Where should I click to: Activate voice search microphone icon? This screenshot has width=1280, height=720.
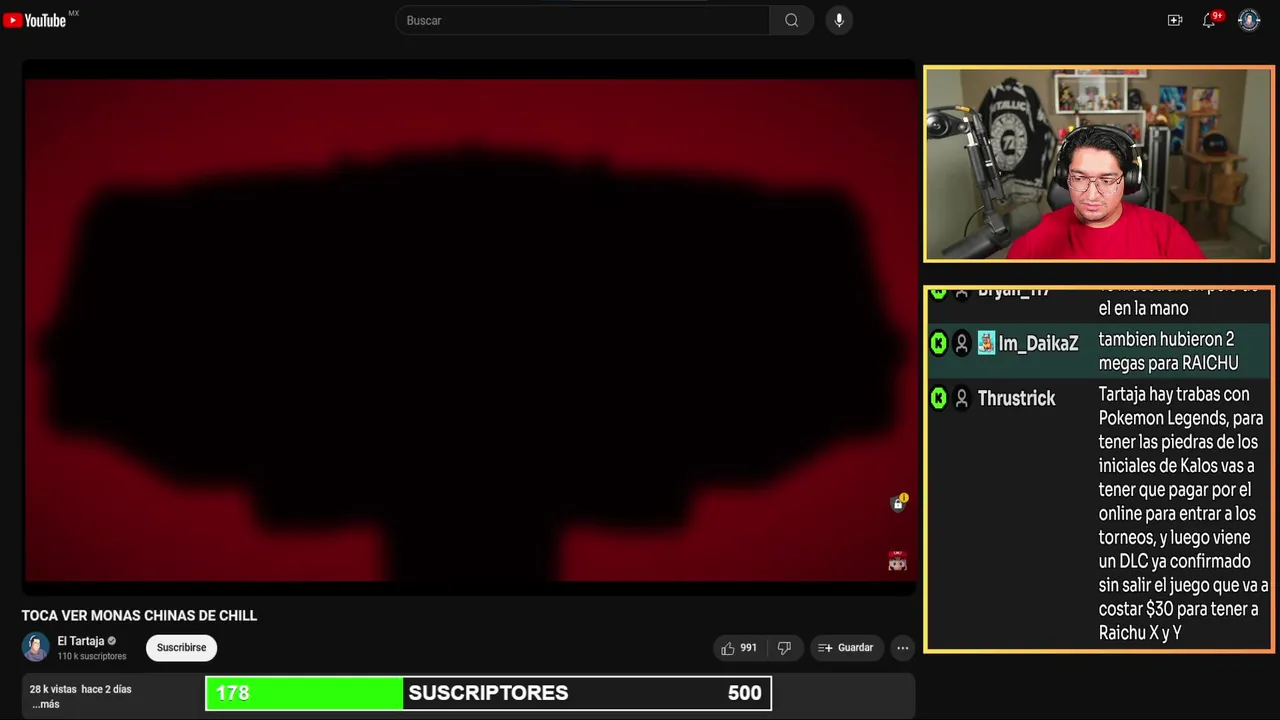pyautogui.click(x=839, y=20)
